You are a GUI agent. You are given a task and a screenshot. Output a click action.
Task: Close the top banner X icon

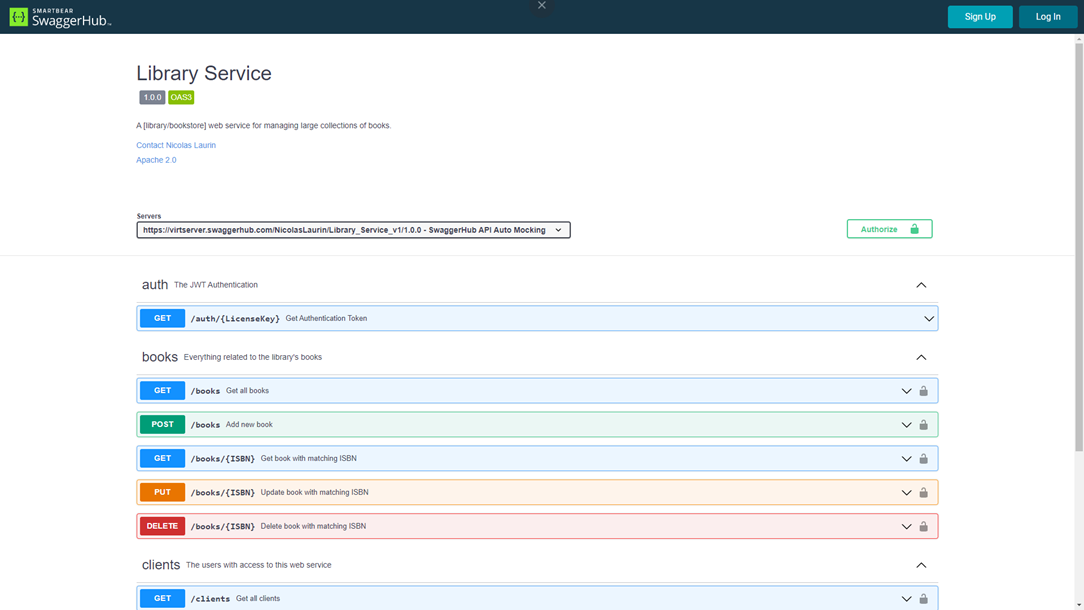coord(542,6)
